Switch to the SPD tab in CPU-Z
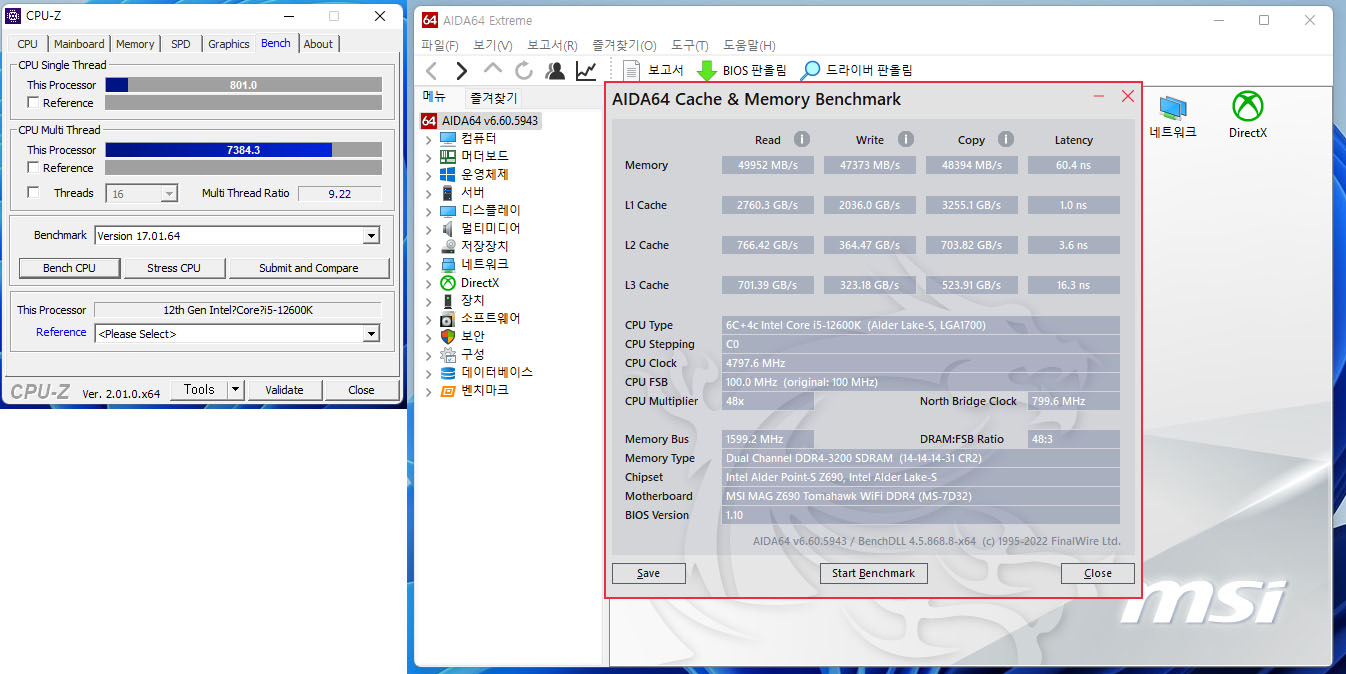This screenshot has height=674, width=1346. click(181, 44)
